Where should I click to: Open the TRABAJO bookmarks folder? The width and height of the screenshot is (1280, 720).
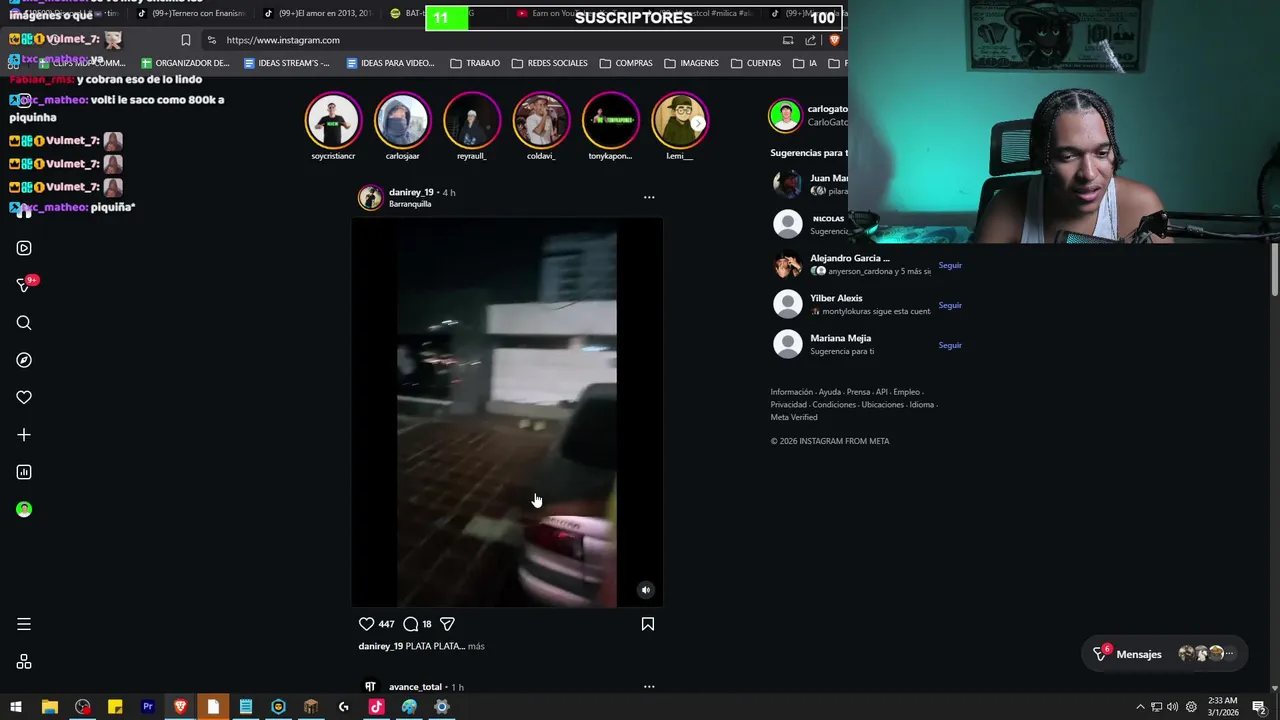click(x=475, y=63)
